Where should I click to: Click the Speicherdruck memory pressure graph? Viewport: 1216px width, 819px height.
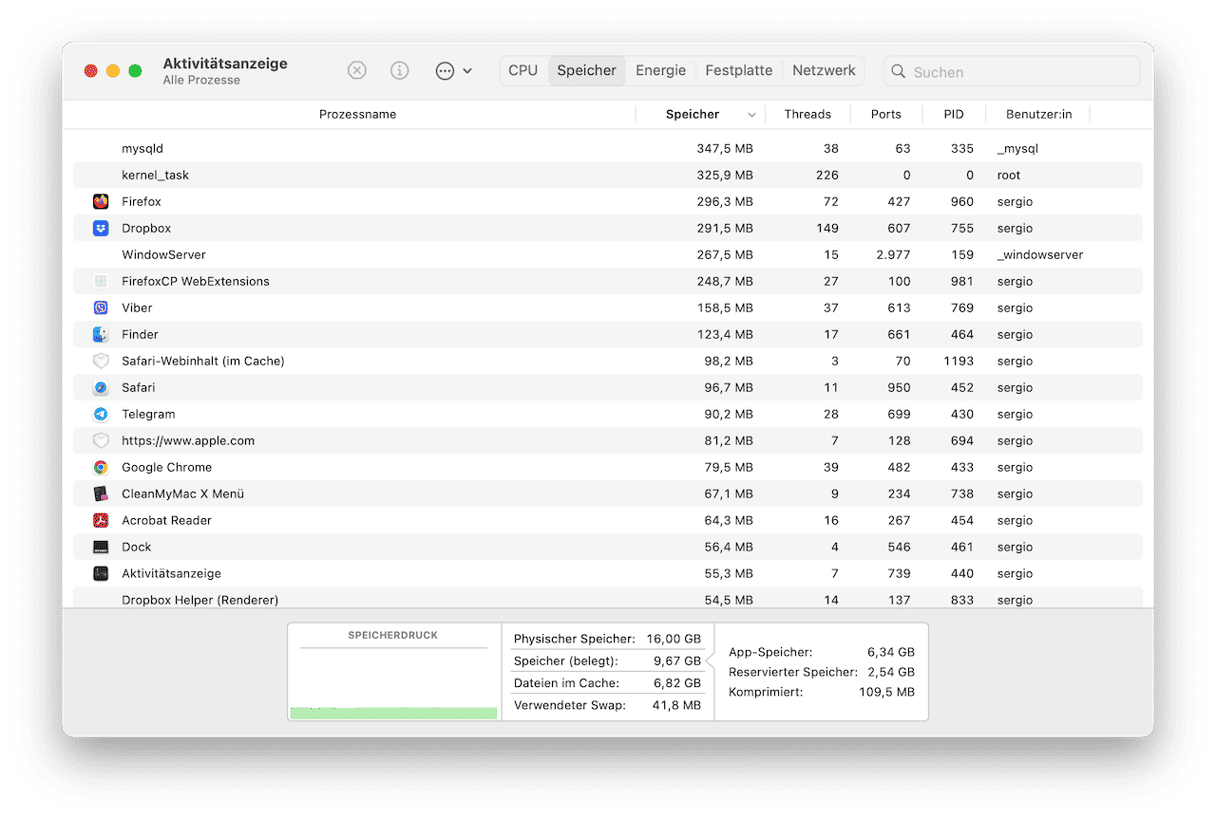(394, 672)
